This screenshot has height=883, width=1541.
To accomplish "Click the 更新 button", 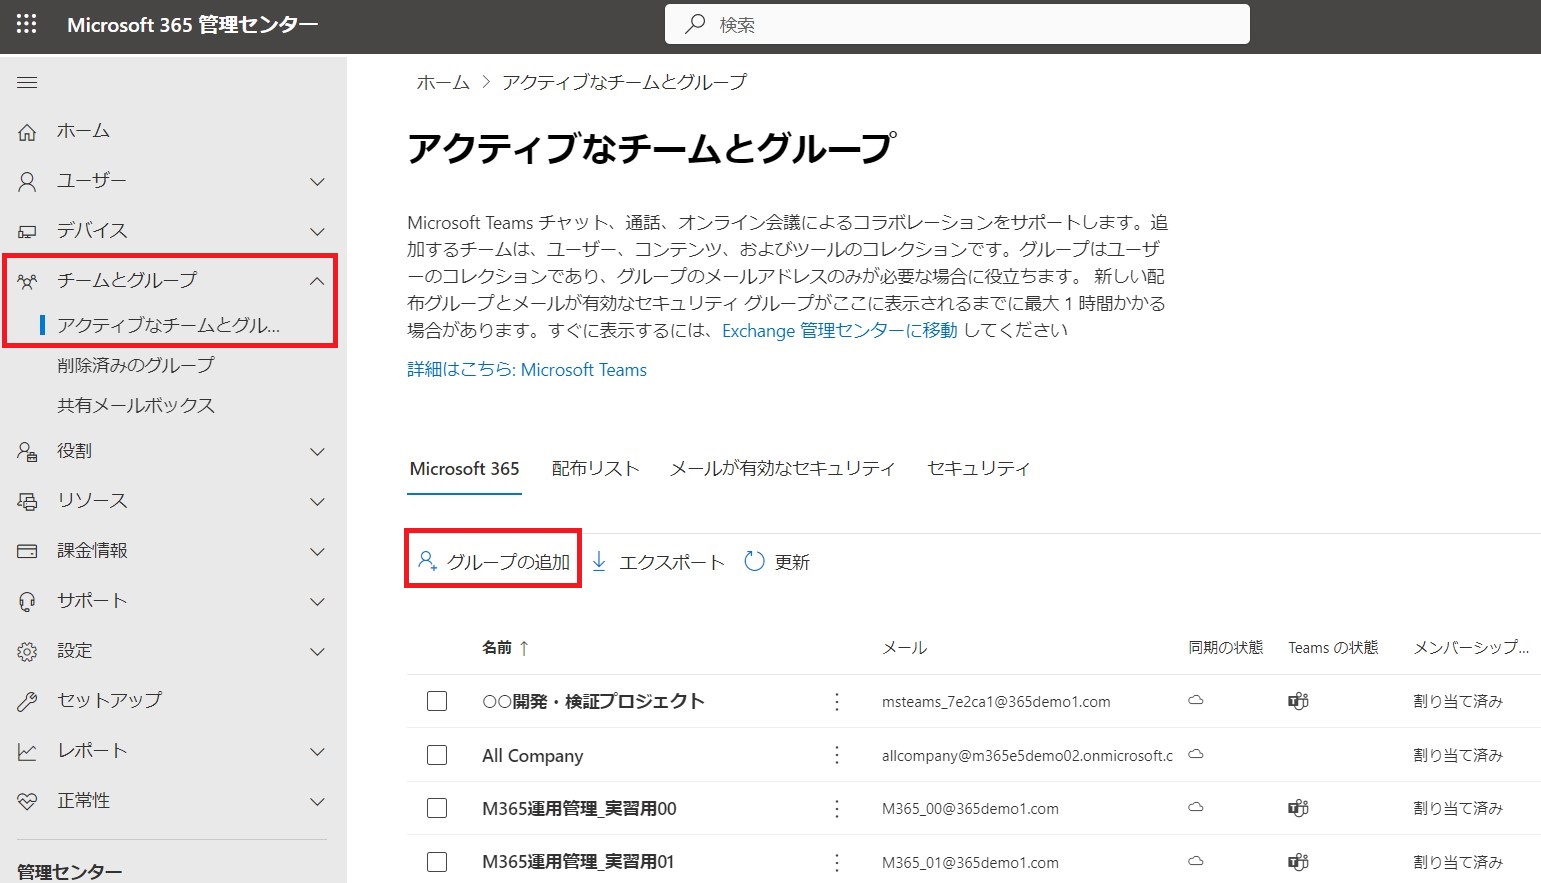I will [x=777, y=561].
